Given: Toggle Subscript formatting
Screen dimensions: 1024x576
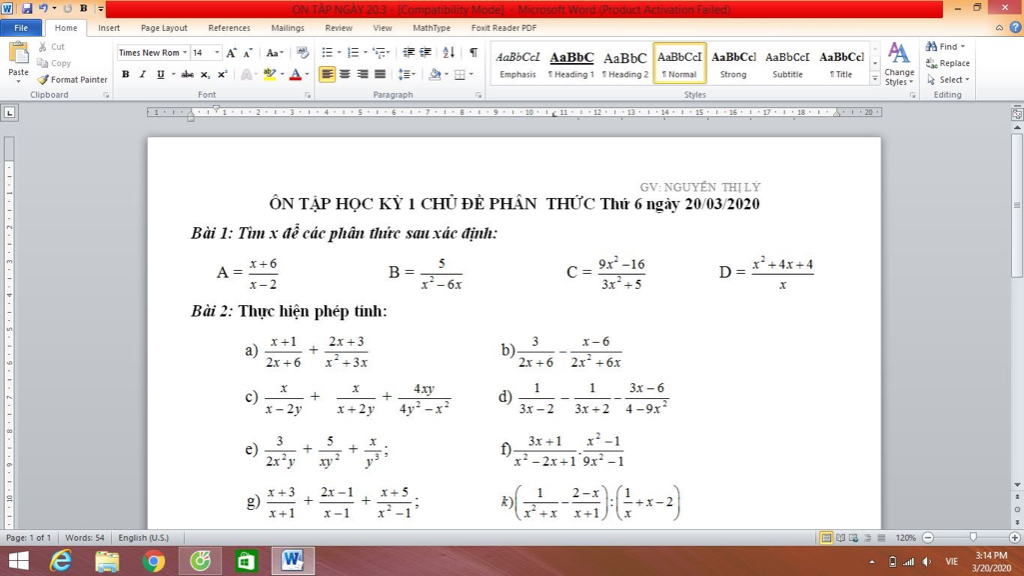Looking at the screenshot, I should [x=205, y=74].
